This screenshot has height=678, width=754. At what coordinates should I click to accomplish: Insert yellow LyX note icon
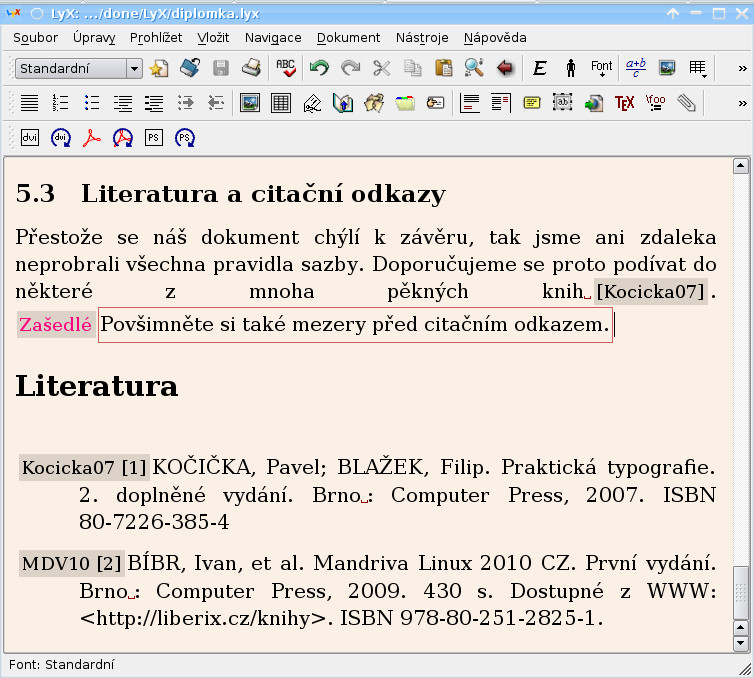point(531,103)
